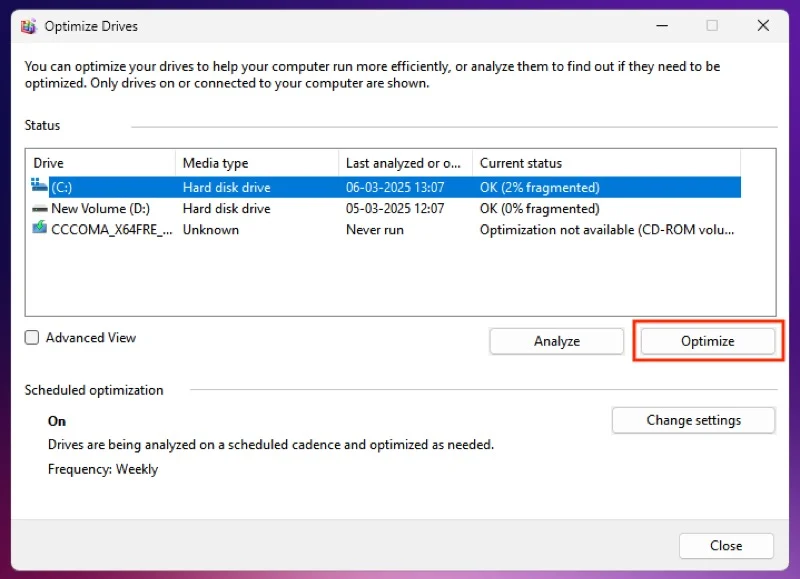Sort by the Drive column header

[x=100, y=163]
